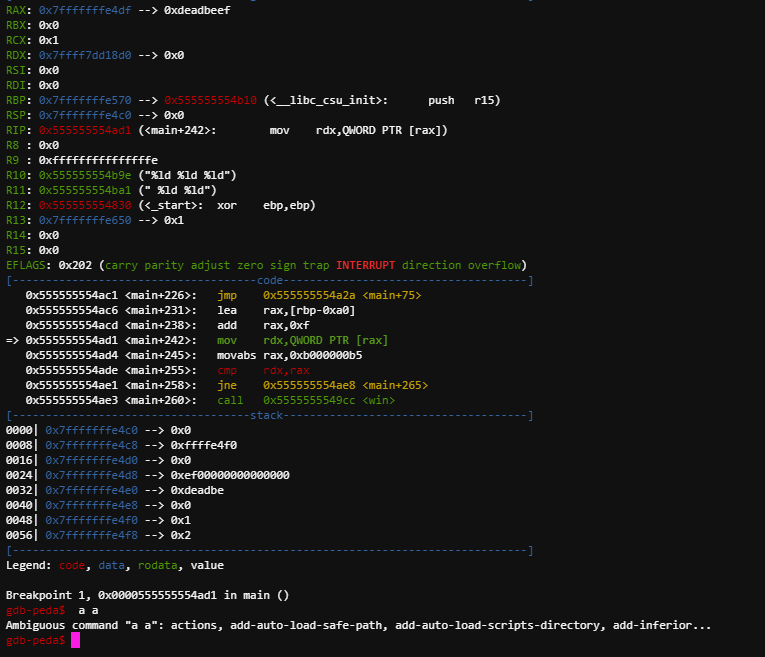The width and height of the screenshot is (765, 657).
Task: Select the Breakpoint 1 message line
Action: click(x=147, y=596)
